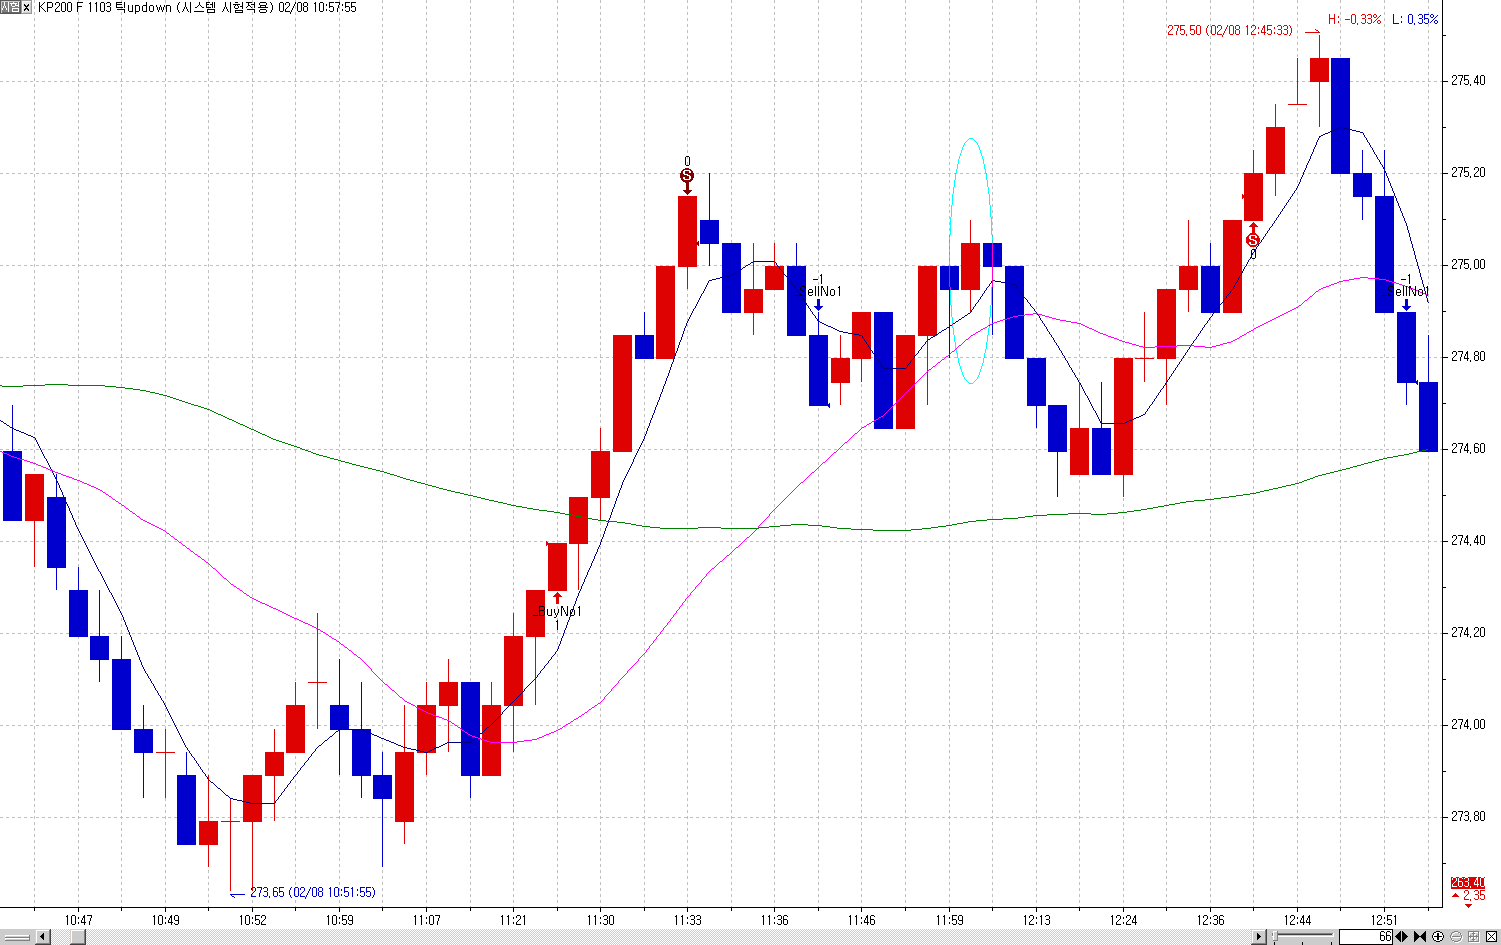The height and width of the screenshot is (945, 1501).
Task: Click the expand bars icon beside bar count
Action: [x=1402, y=937]
